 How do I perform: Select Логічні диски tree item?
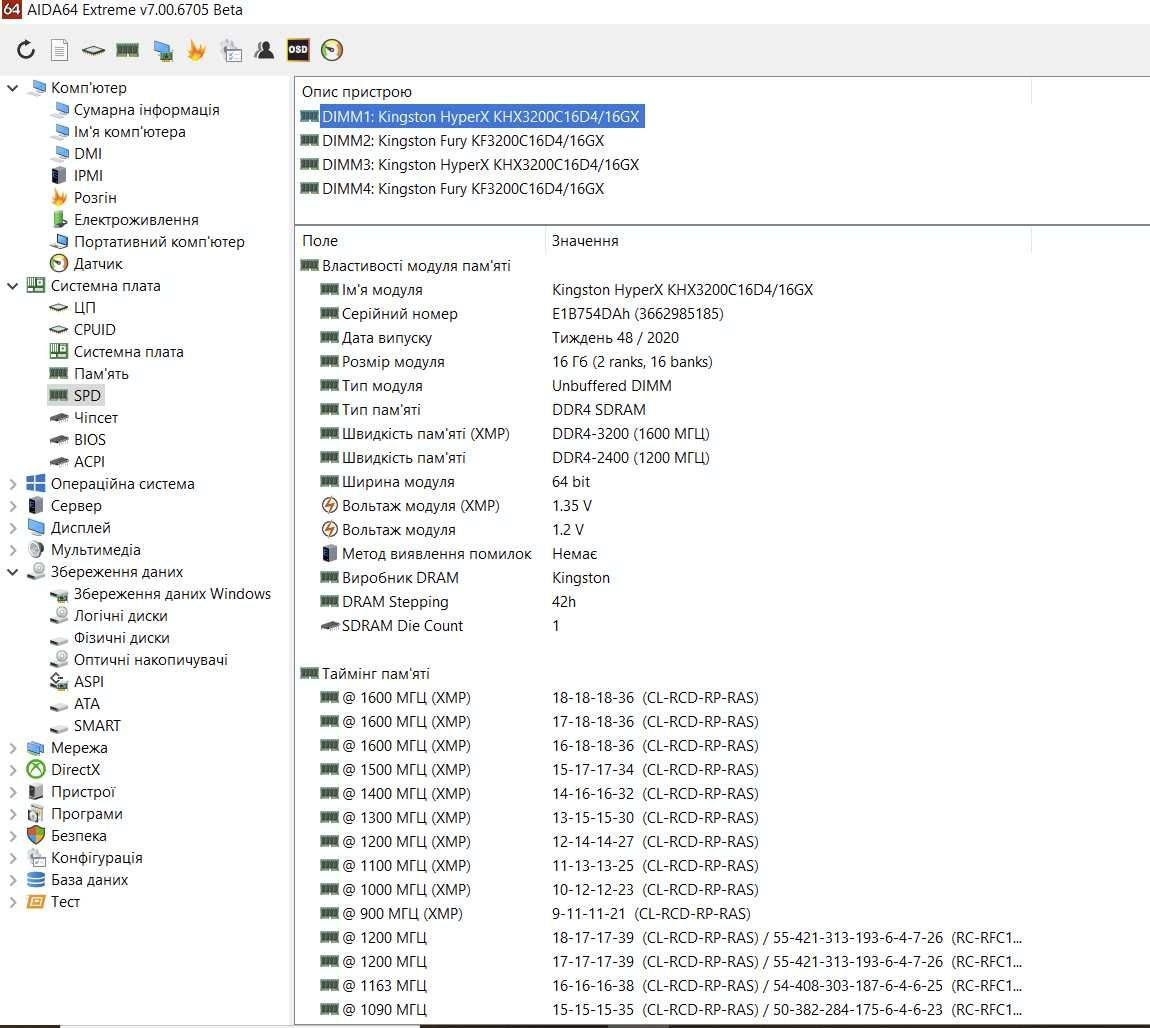(x=120, y=616)
